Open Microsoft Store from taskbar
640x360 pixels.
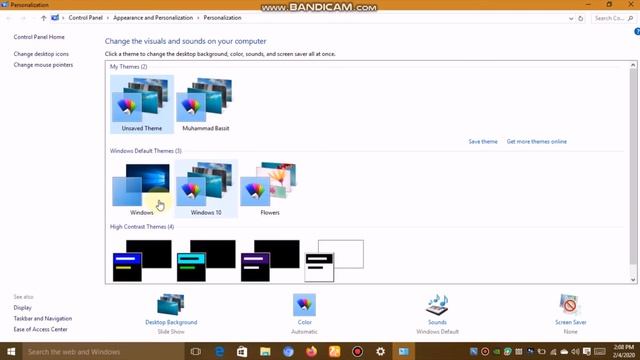click(x=242, y=351)
